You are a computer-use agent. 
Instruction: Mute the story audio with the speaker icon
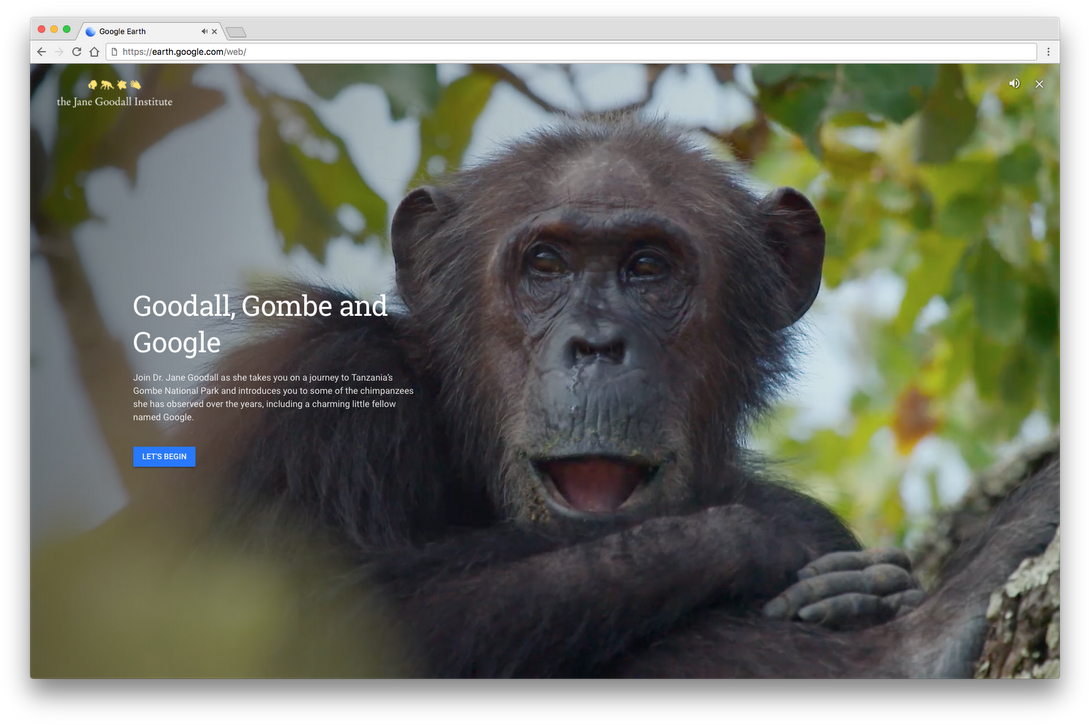(1014, 83)
